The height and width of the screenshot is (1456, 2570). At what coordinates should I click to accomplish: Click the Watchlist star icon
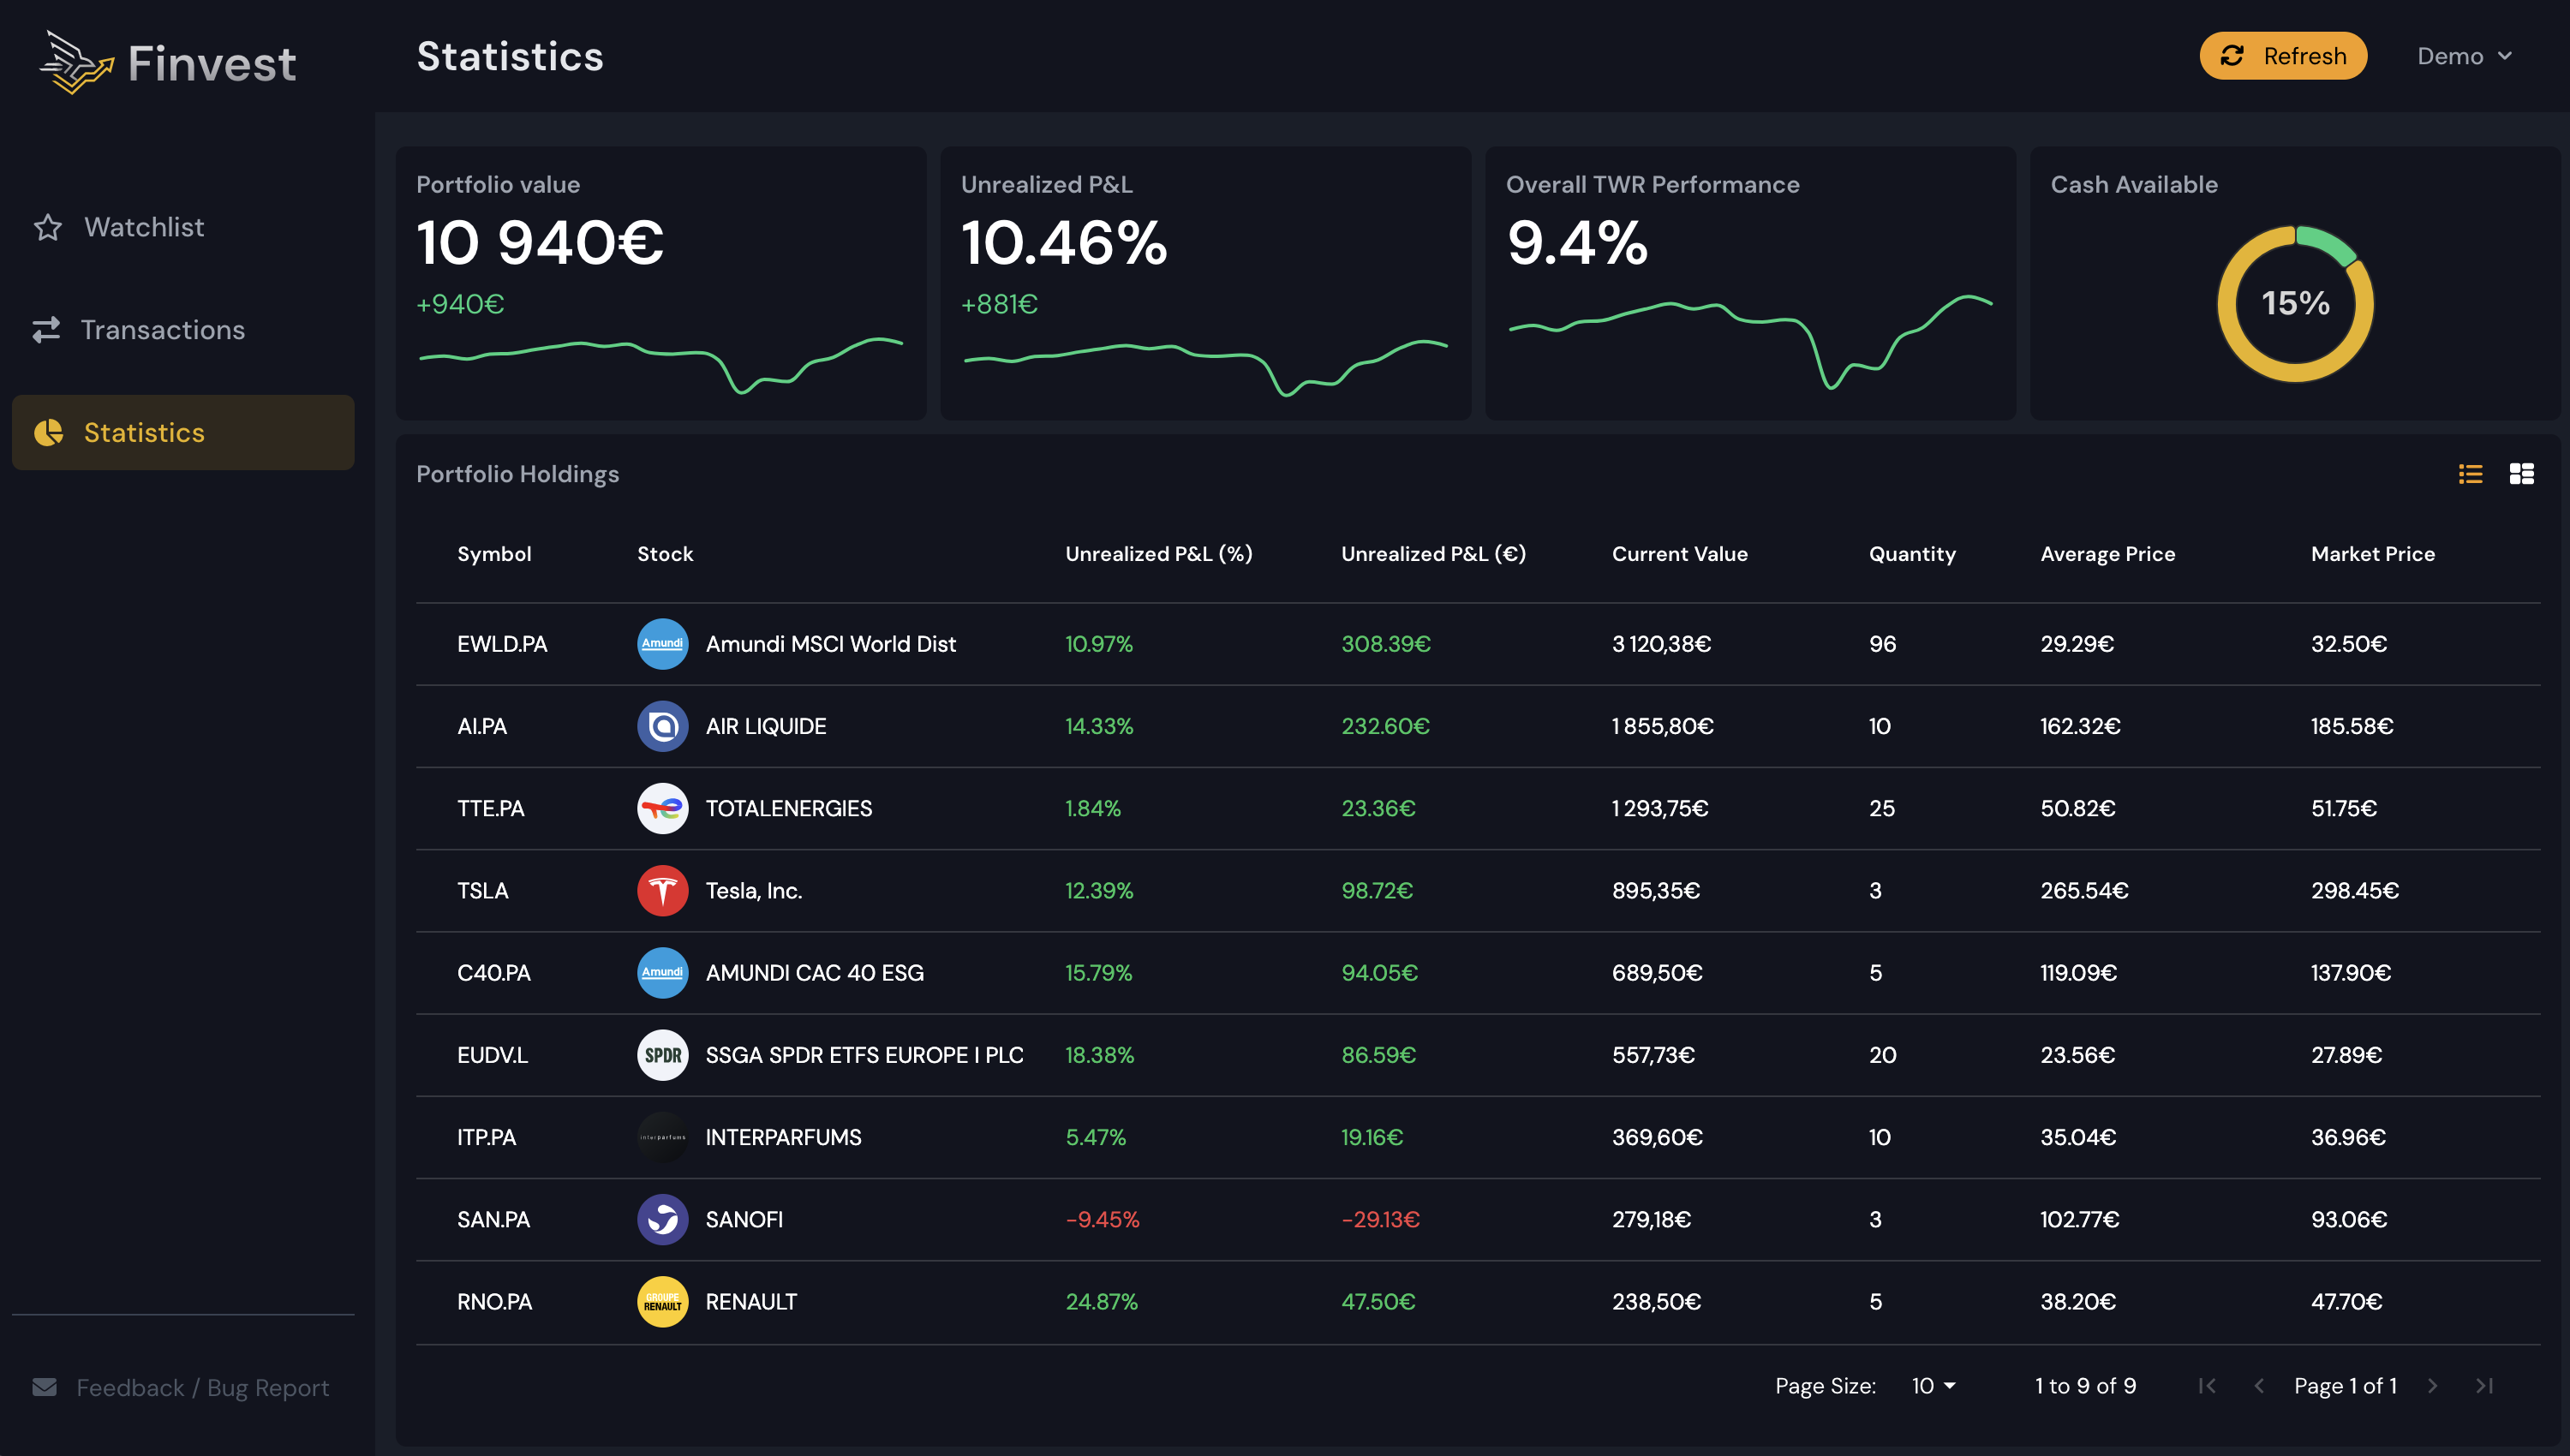click(48, 228)
